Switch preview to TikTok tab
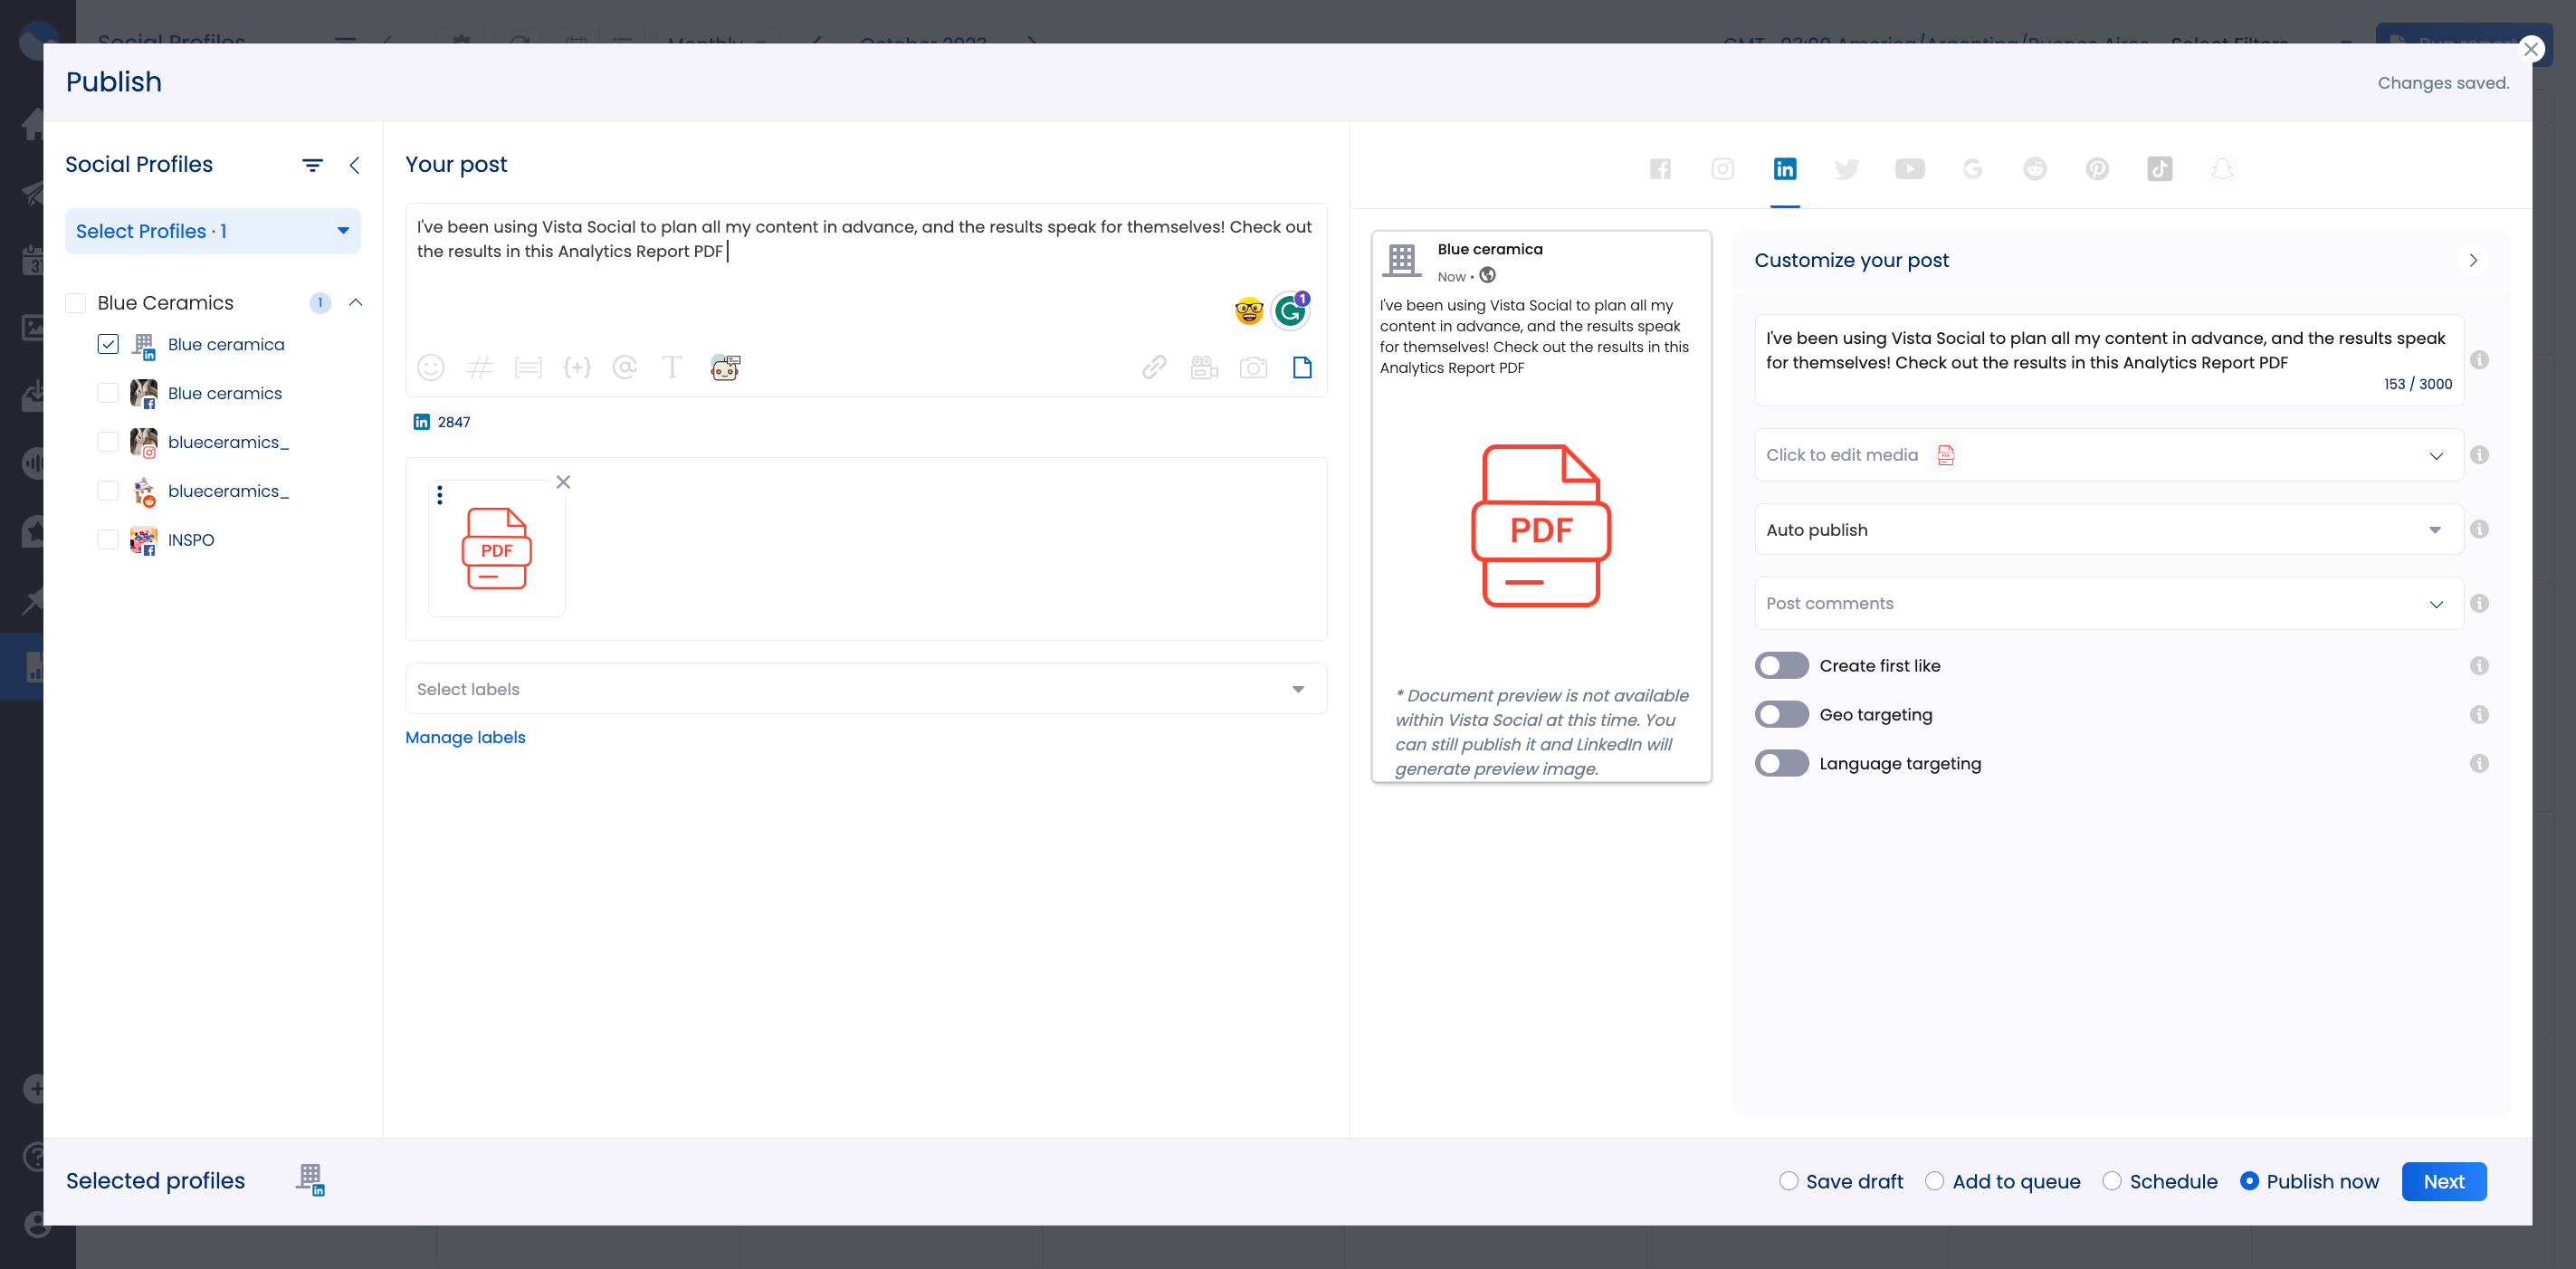2576x1269 pixels. [2160, 169]
